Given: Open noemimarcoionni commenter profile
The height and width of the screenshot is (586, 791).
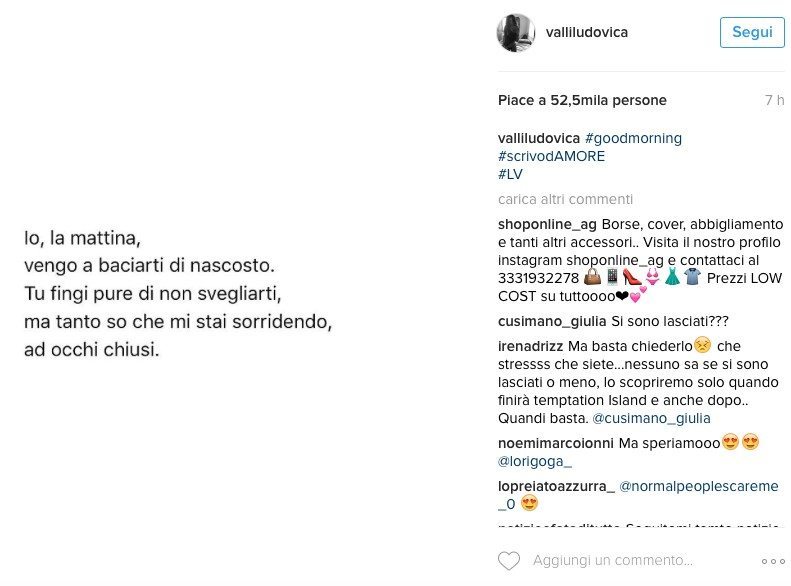Looking at the screenshot, I should 555,443.
